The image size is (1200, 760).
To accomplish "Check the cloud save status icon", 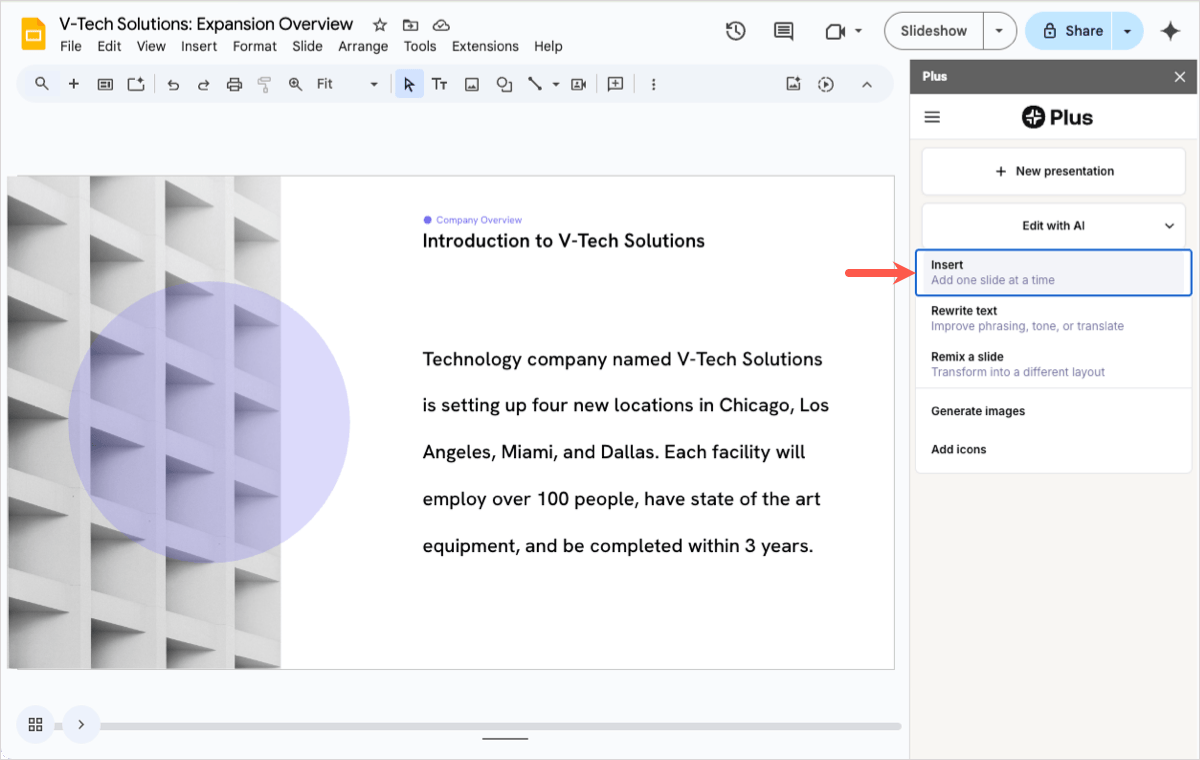I will point(441,25).
